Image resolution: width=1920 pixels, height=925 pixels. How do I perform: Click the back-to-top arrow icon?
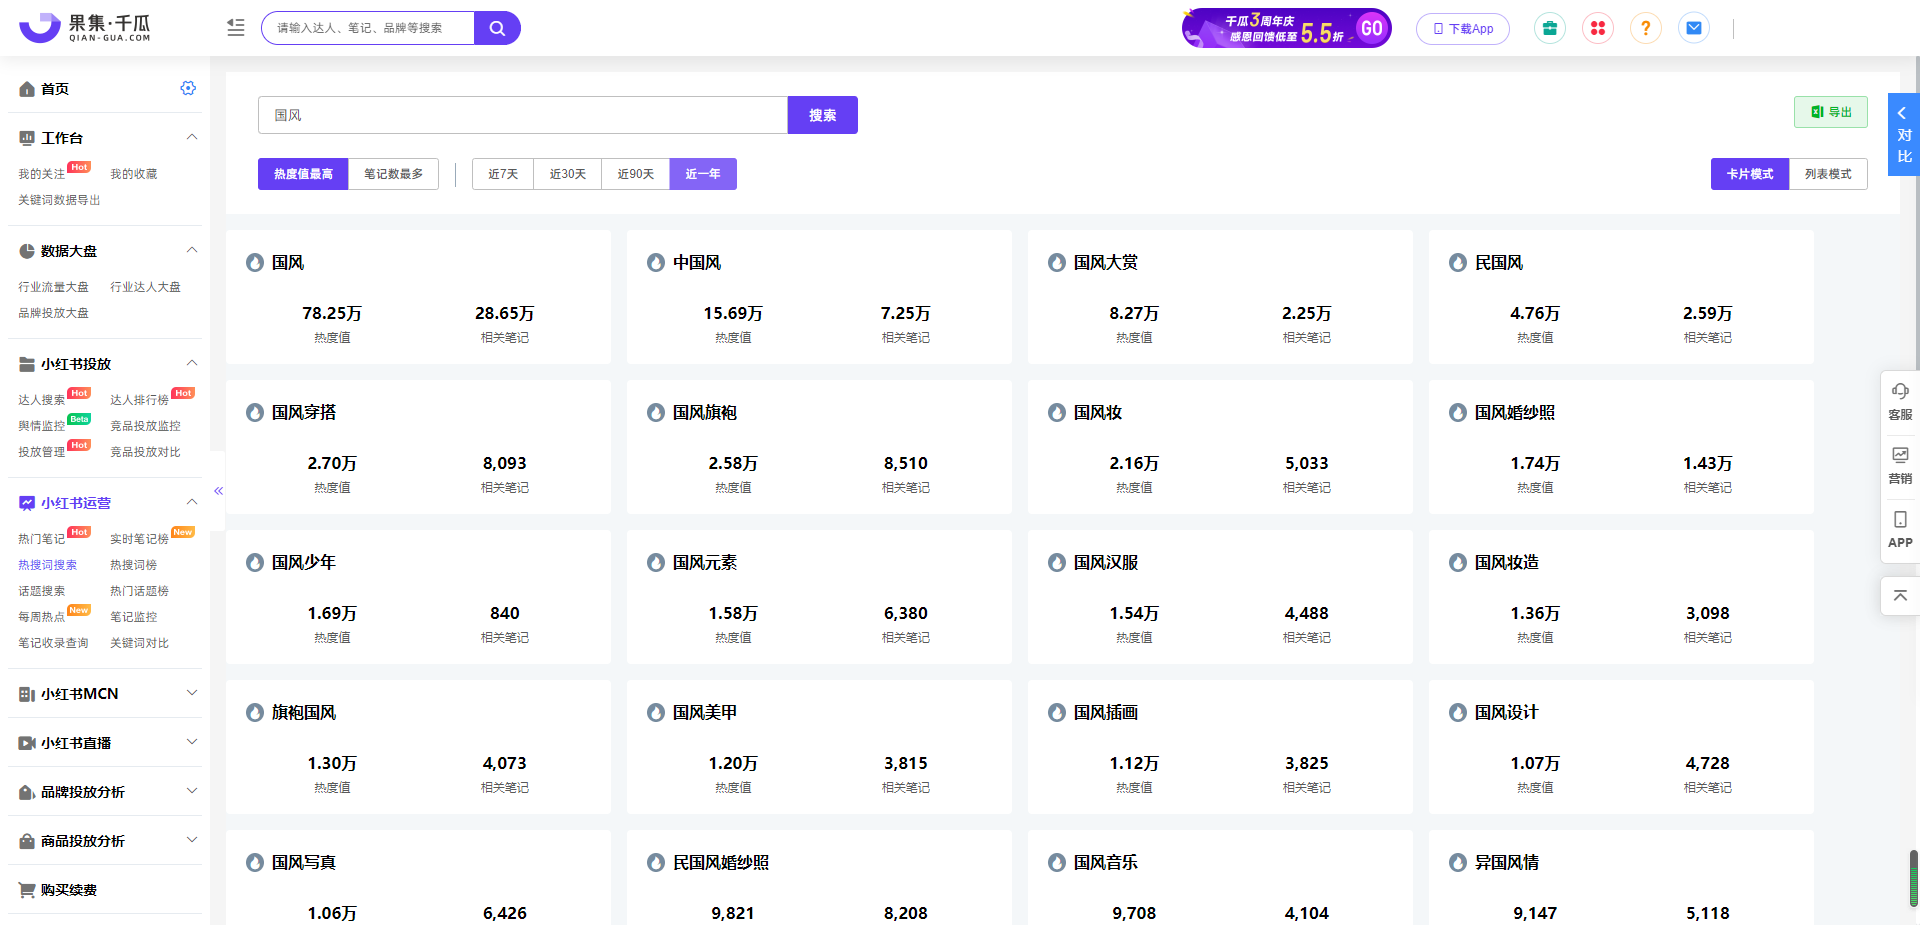1900,595
